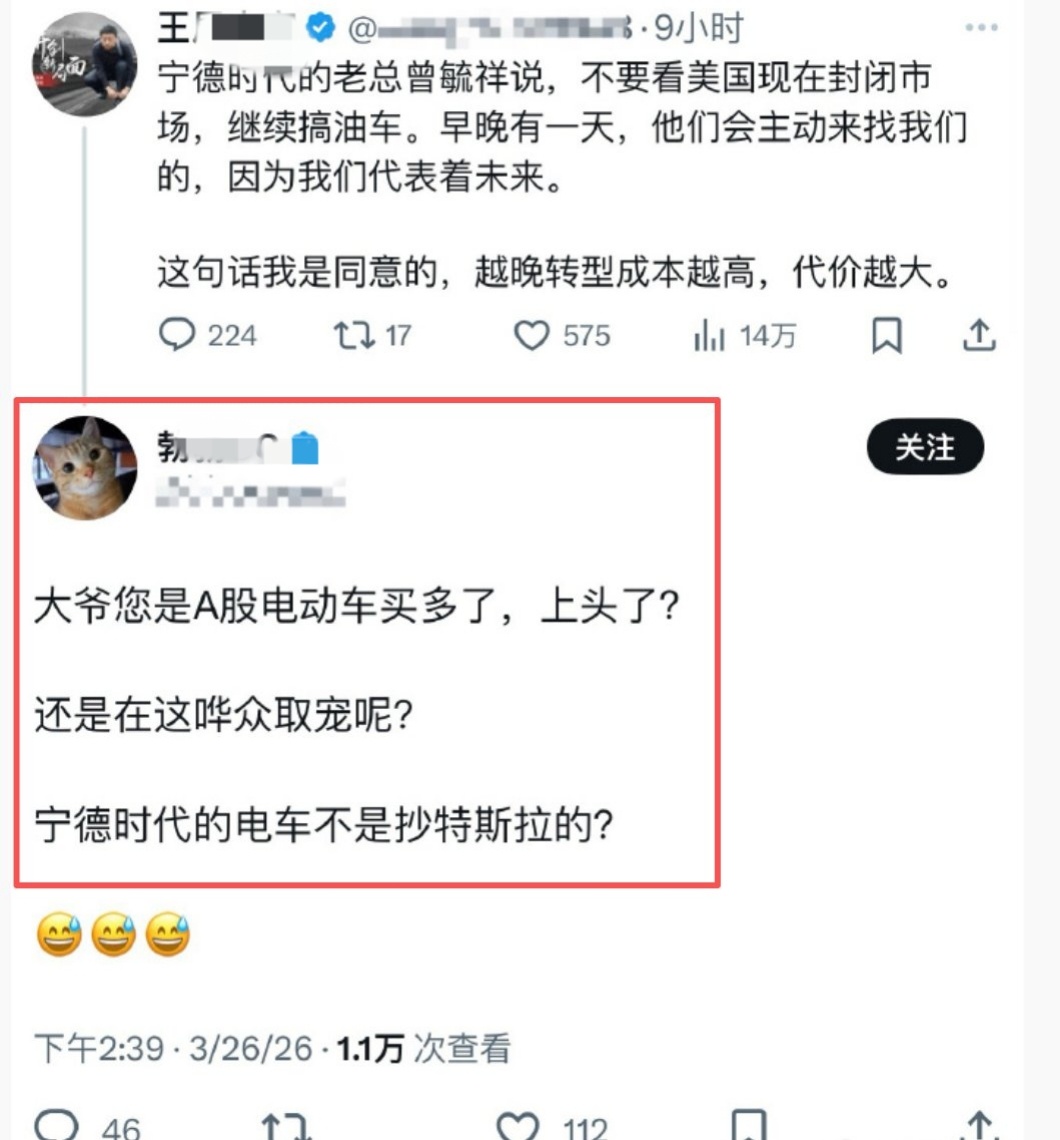Select the reply text 还是在这哗众取宠呢?
Image resolution: width=1060 pixels, height=1140 pixels.
click(223, 715)
